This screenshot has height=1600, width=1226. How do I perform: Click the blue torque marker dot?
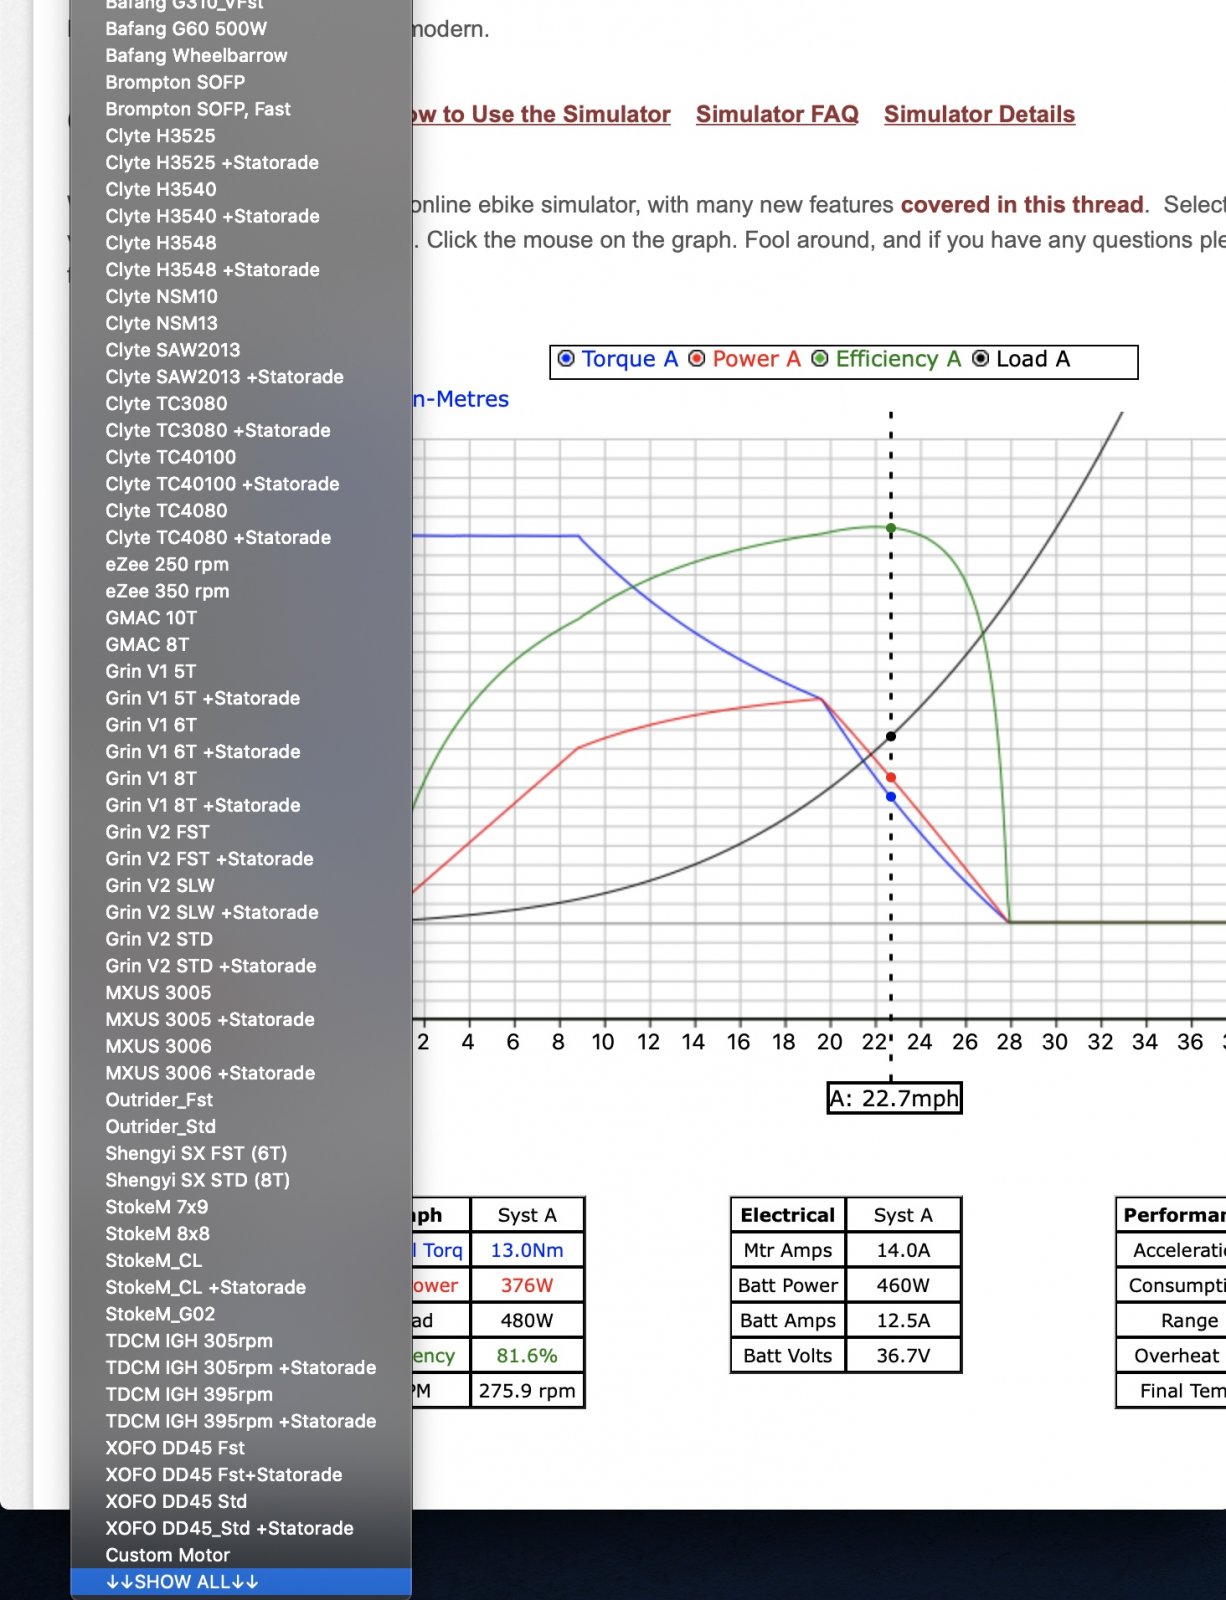(891, 797)
